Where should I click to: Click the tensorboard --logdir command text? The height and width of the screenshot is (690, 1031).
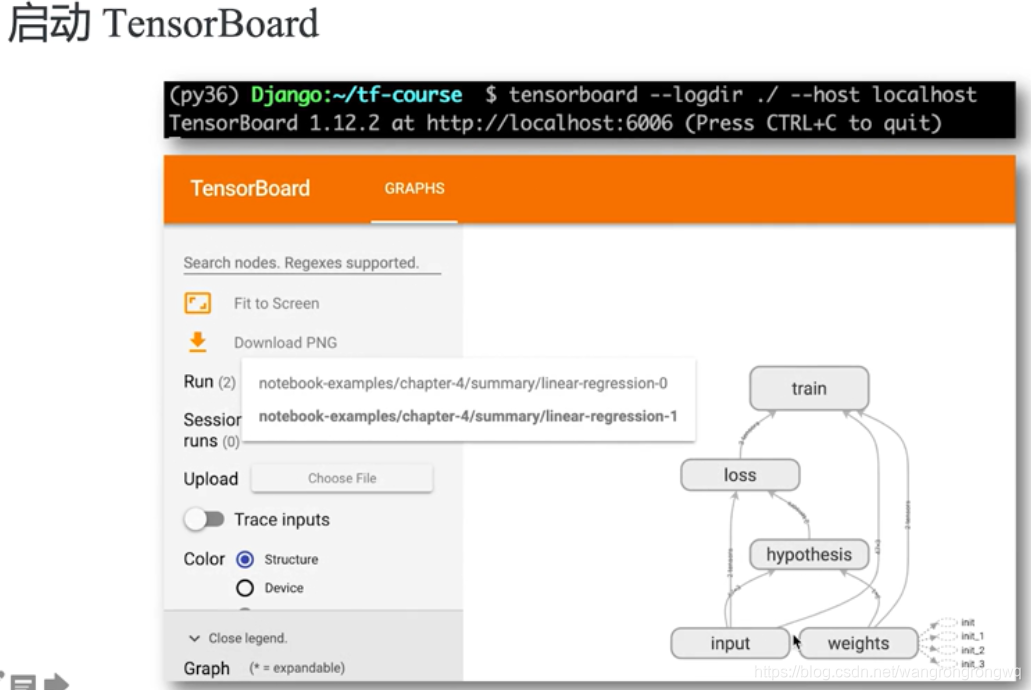point(625,95)
